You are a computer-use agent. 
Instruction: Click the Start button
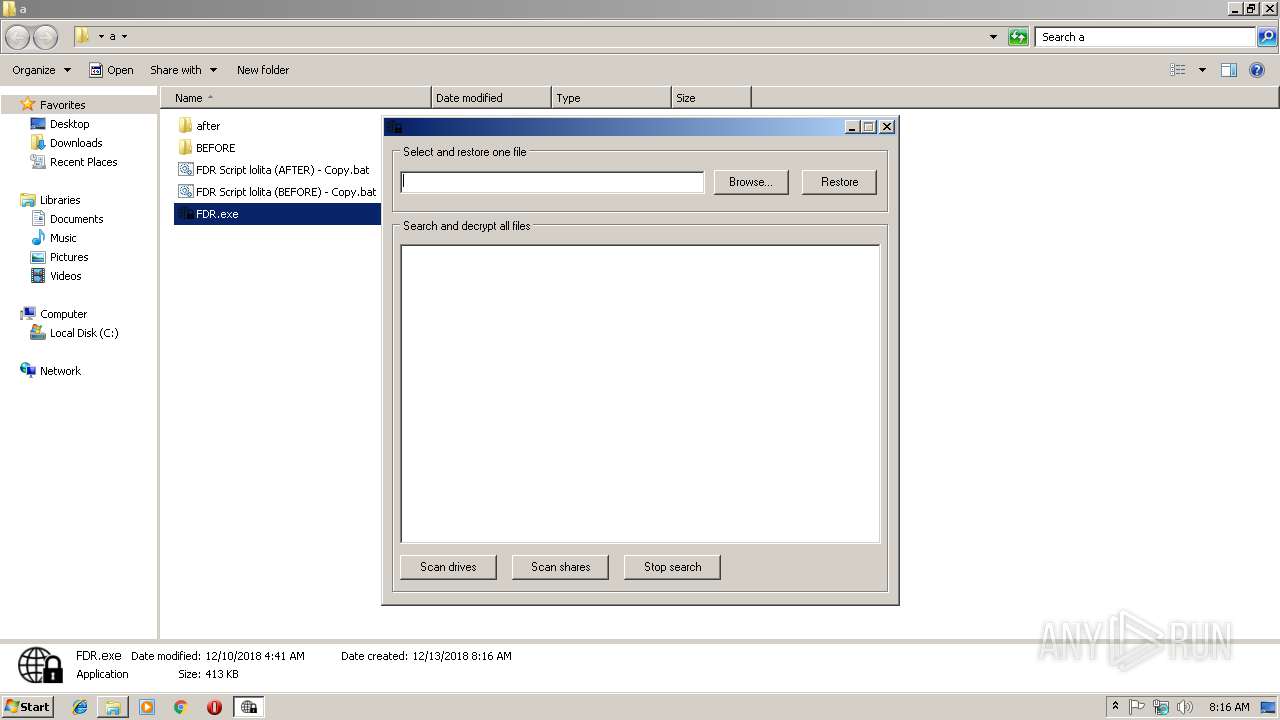pyautogui.click(x=27, y=706)
